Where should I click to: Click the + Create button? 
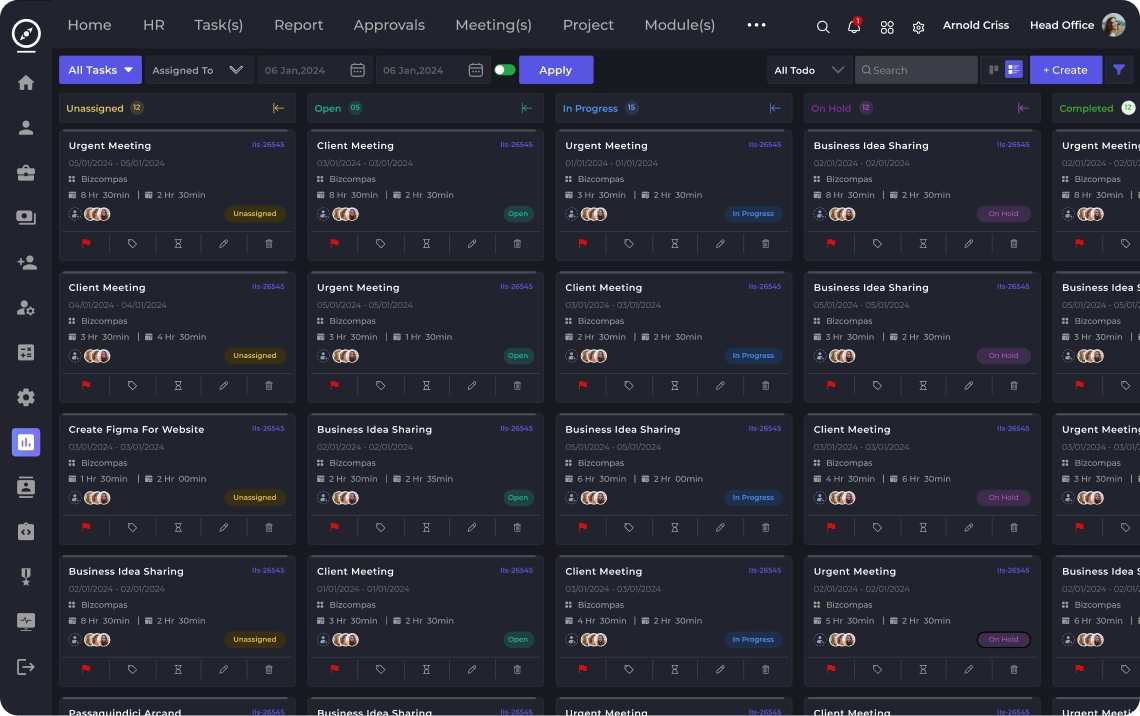click(1065, 70)
